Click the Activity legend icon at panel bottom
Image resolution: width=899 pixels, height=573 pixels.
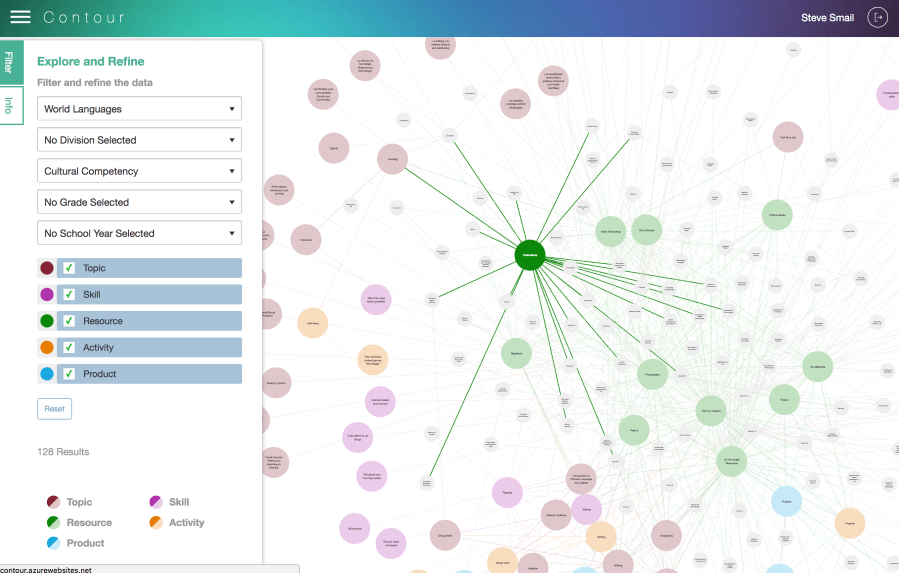[156, 523]
